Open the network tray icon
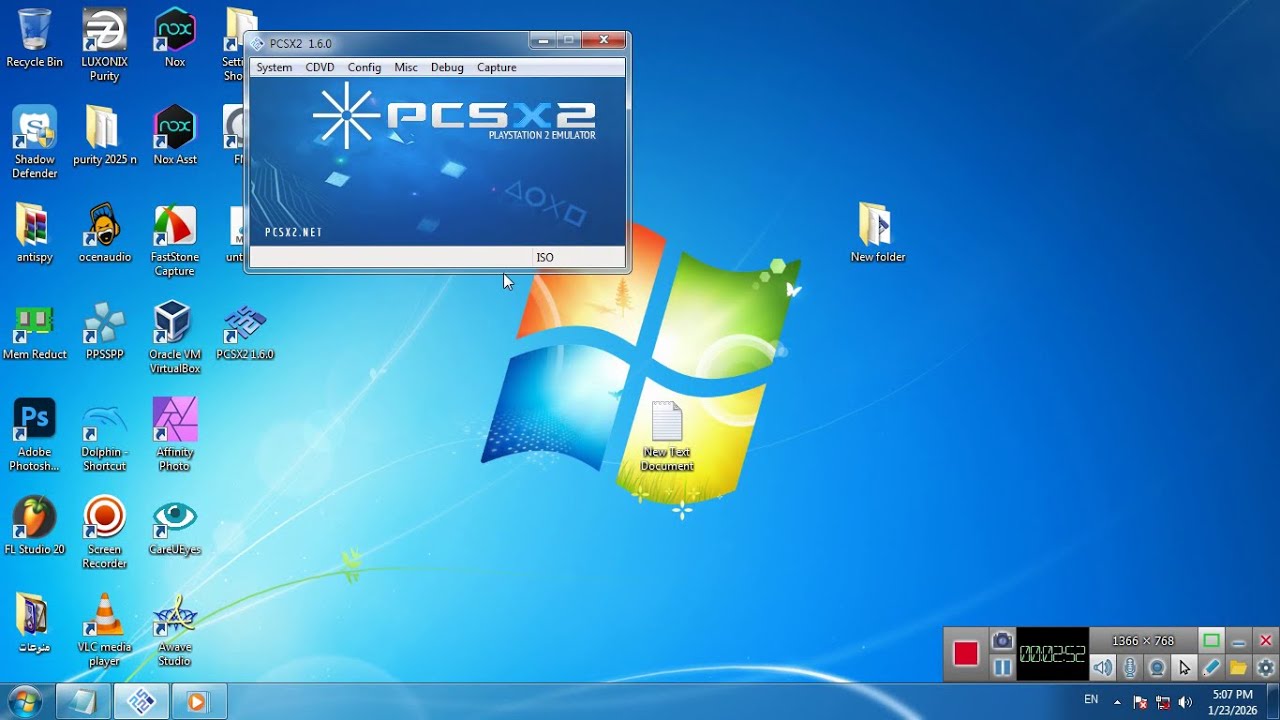 tap(1163, 702)
